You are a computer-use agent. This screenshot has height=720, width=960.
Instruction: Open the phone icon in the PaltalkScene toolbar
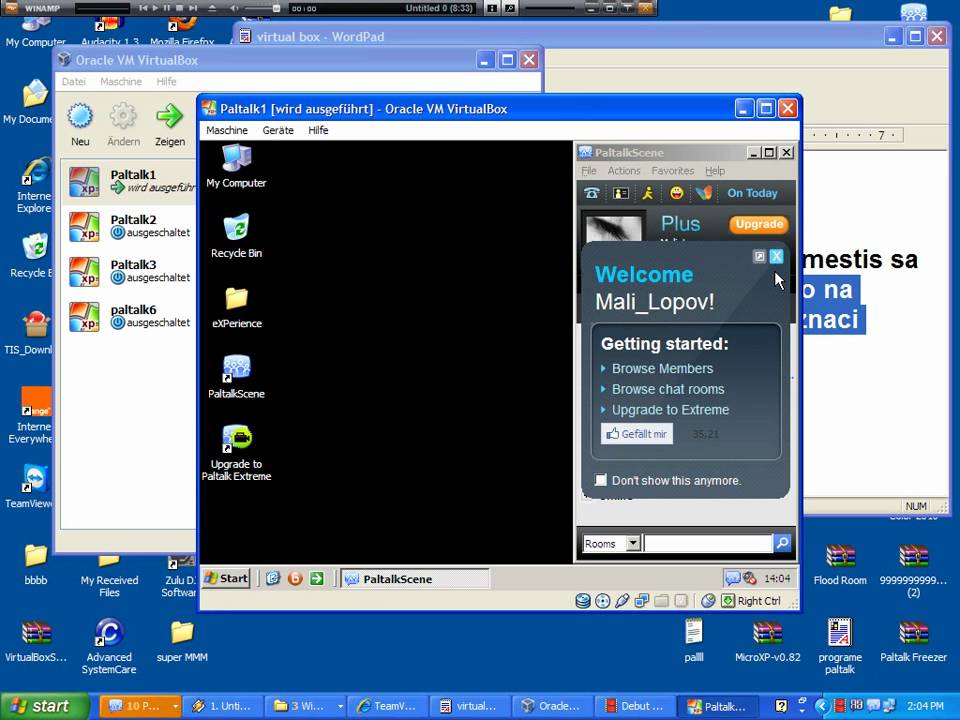[x=591, y=193]
